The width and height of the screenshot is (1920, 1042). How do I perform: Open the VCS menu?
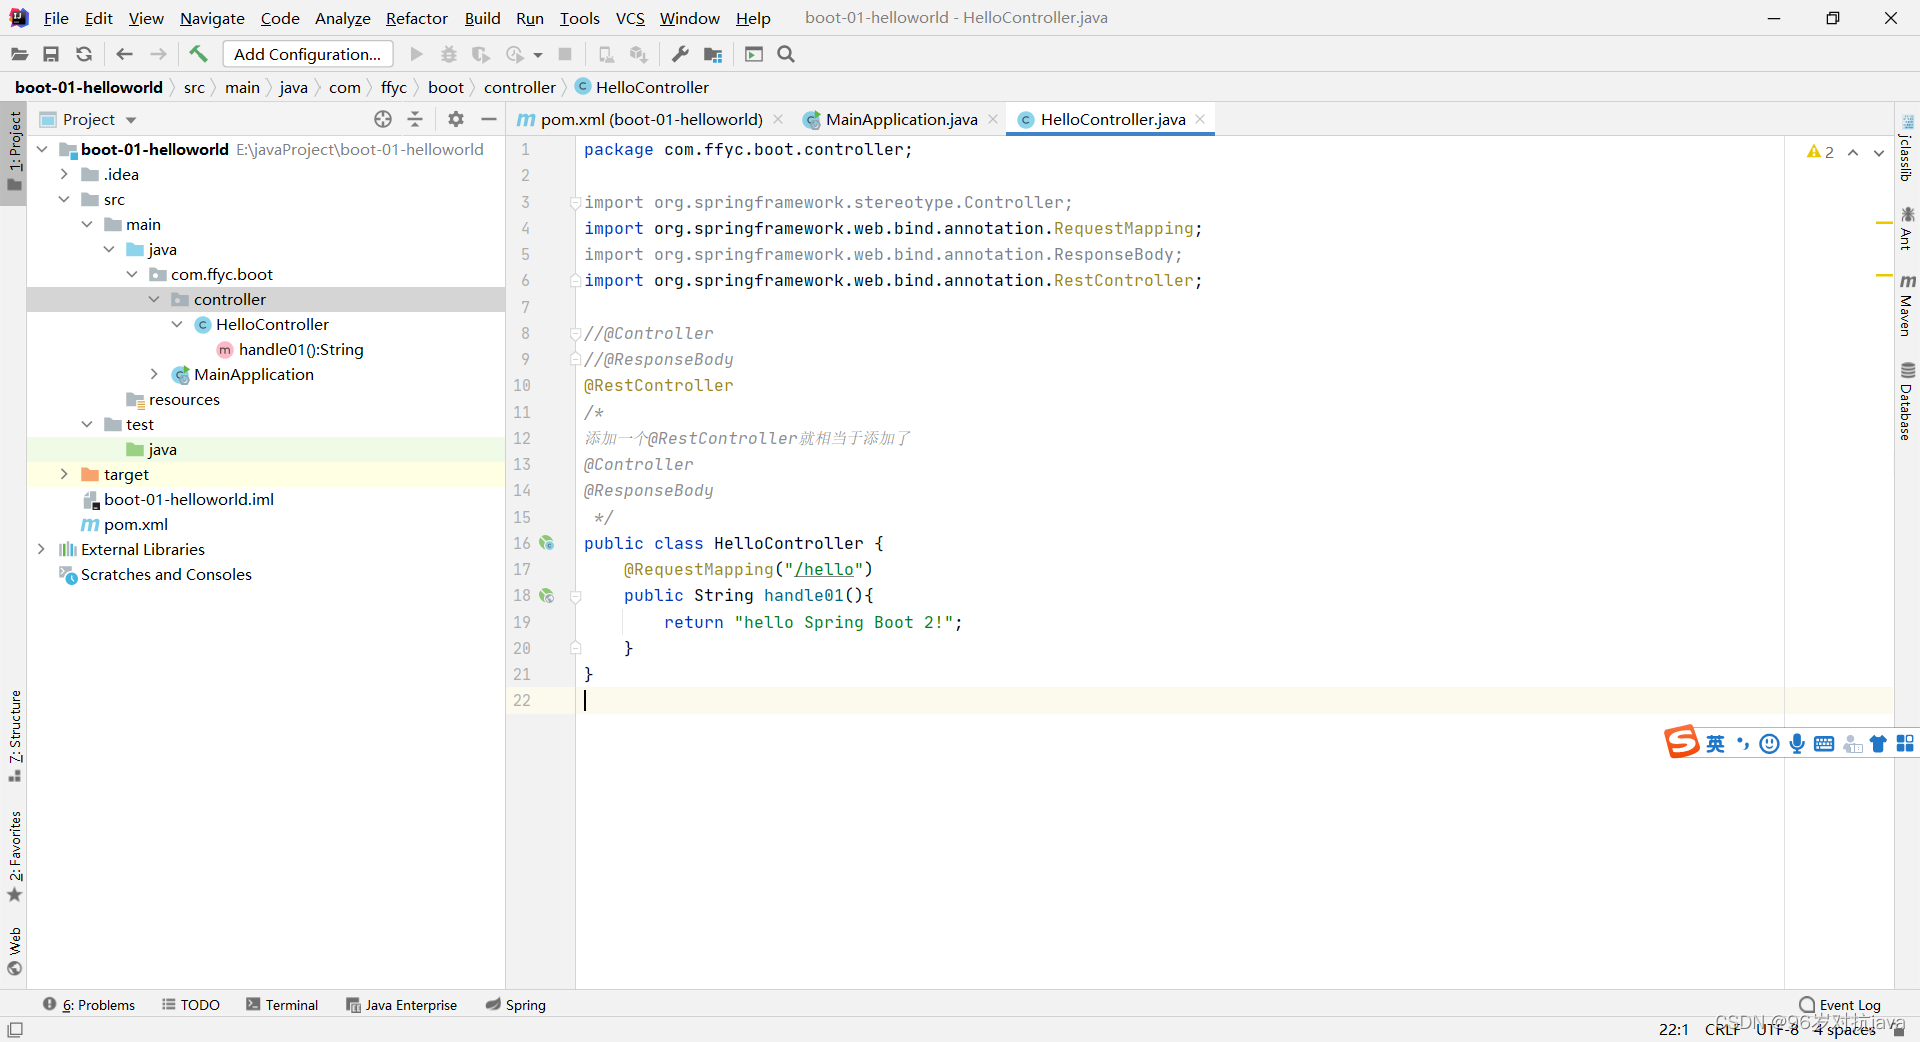coord(630,18)
